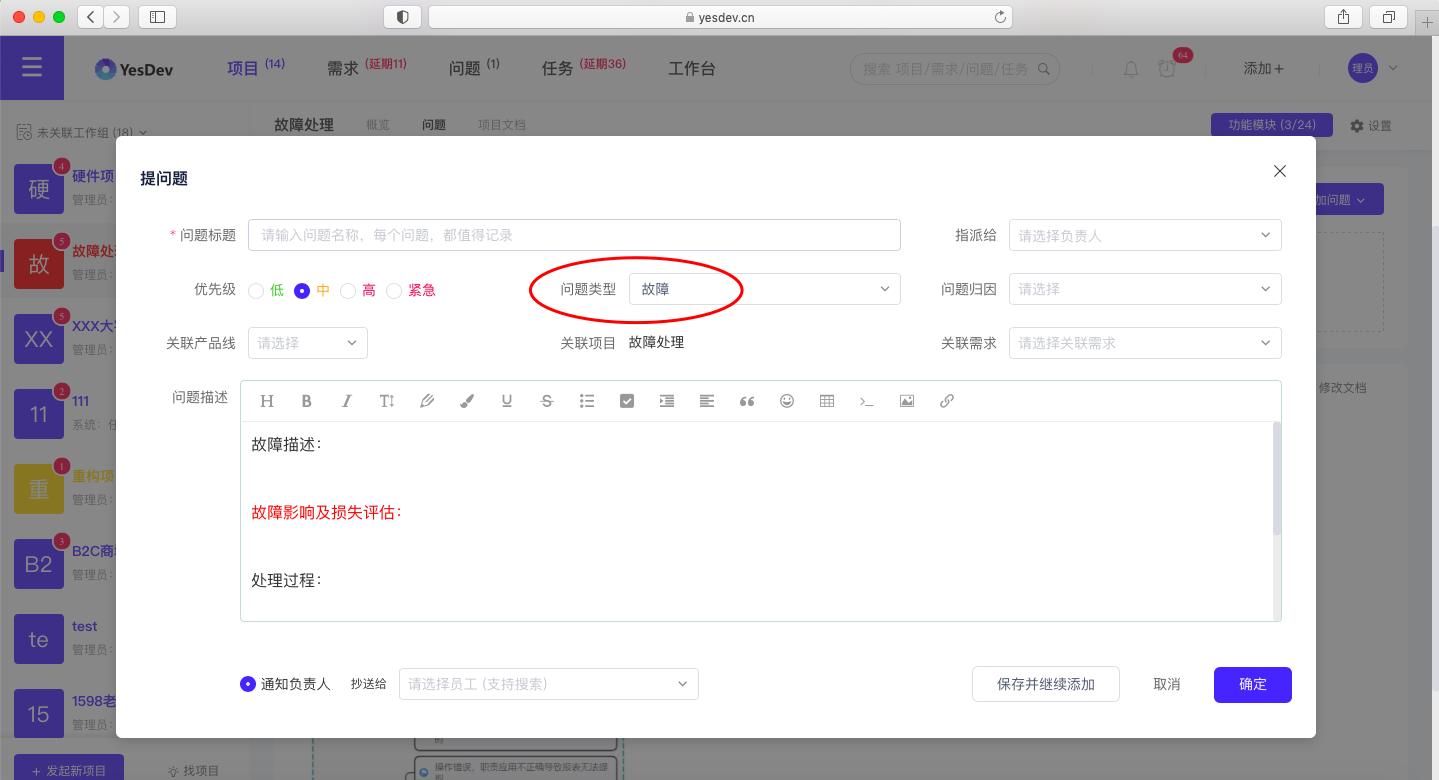Add a hyperlink using the link icon
The image size is (1439, 780).
coord(947,400)
